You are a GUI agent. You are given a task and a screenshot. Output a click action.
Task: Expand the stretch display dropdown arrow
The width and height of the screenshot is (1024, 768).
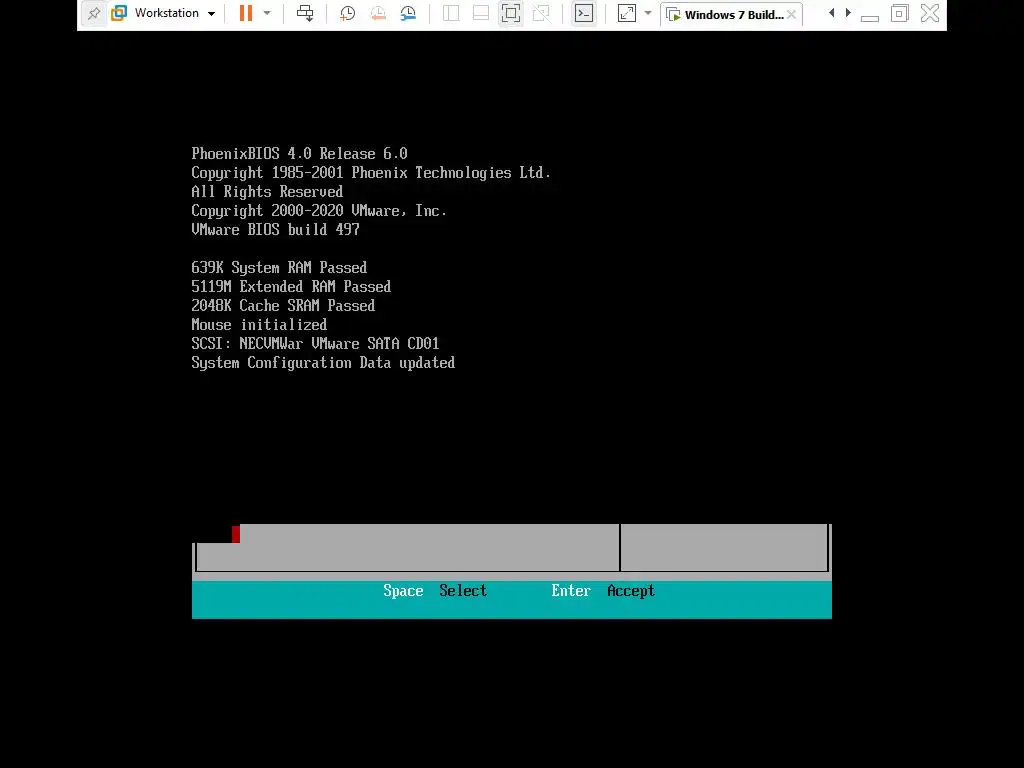coord(648,13)
